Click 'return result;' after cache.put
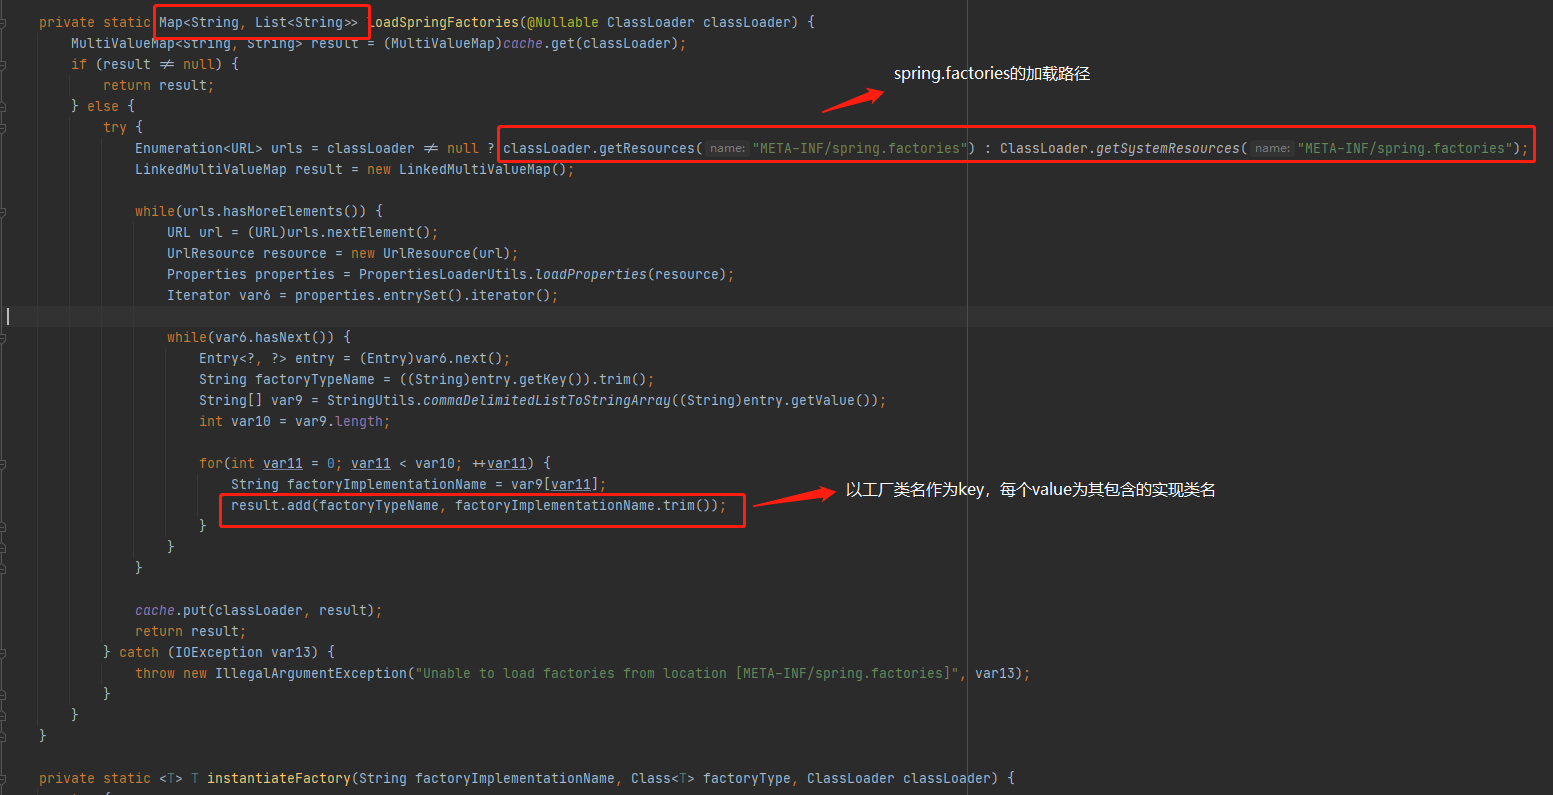 coord(191,631)
